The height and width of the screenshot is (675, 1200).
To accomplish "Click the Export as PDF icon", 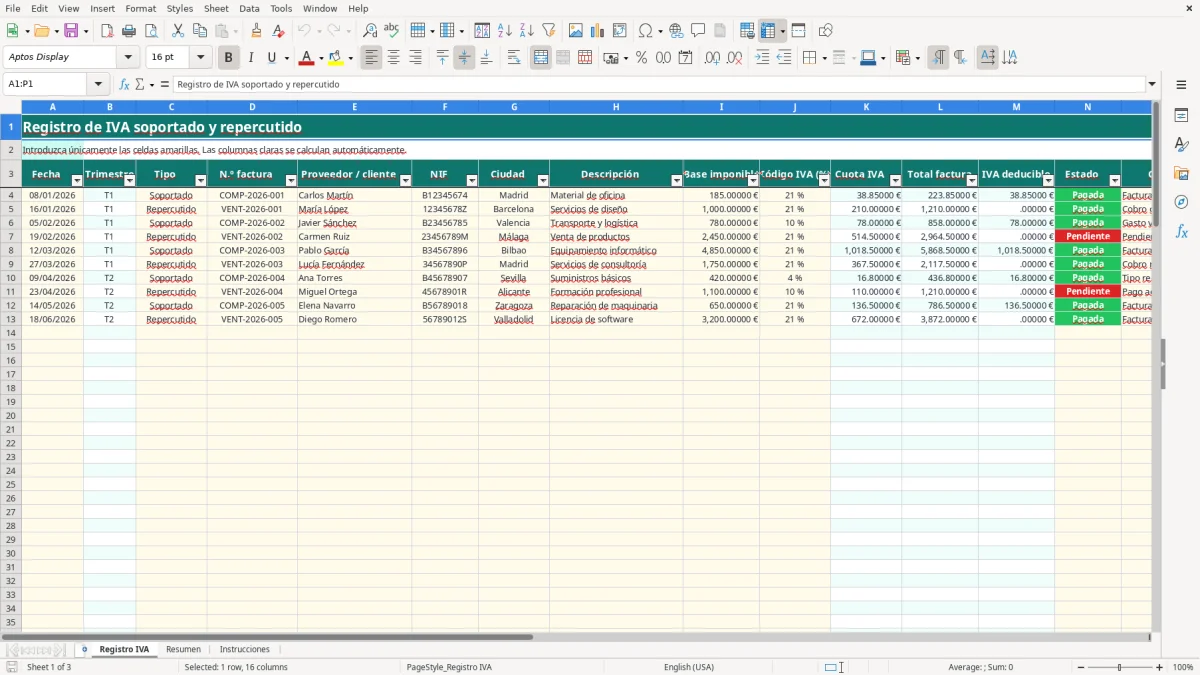I will (107, 31).
